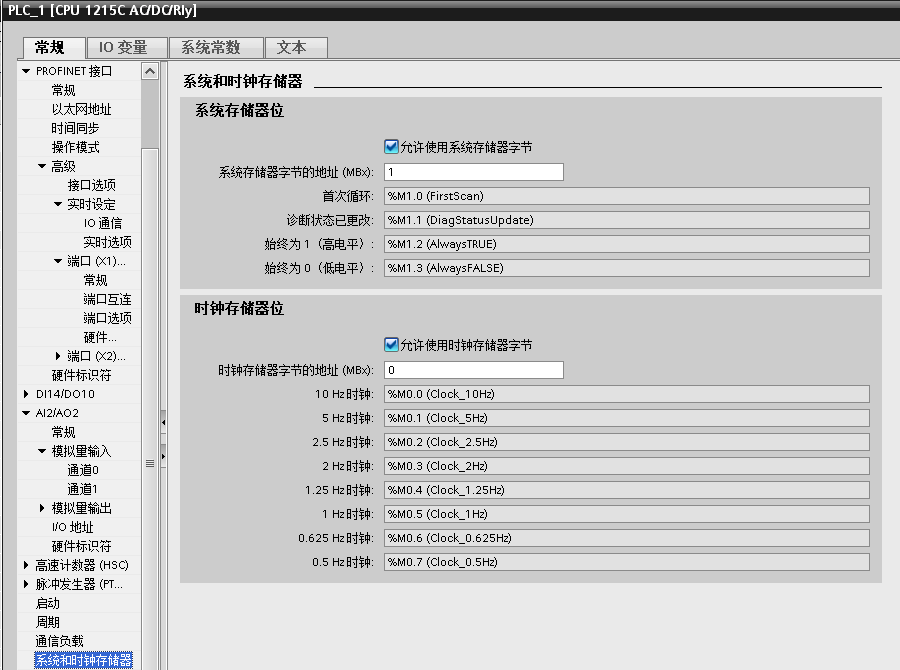Click the %M1.3 (AlwaysFALSE) field
Screen dimensions: 900x670
point(627,268)
